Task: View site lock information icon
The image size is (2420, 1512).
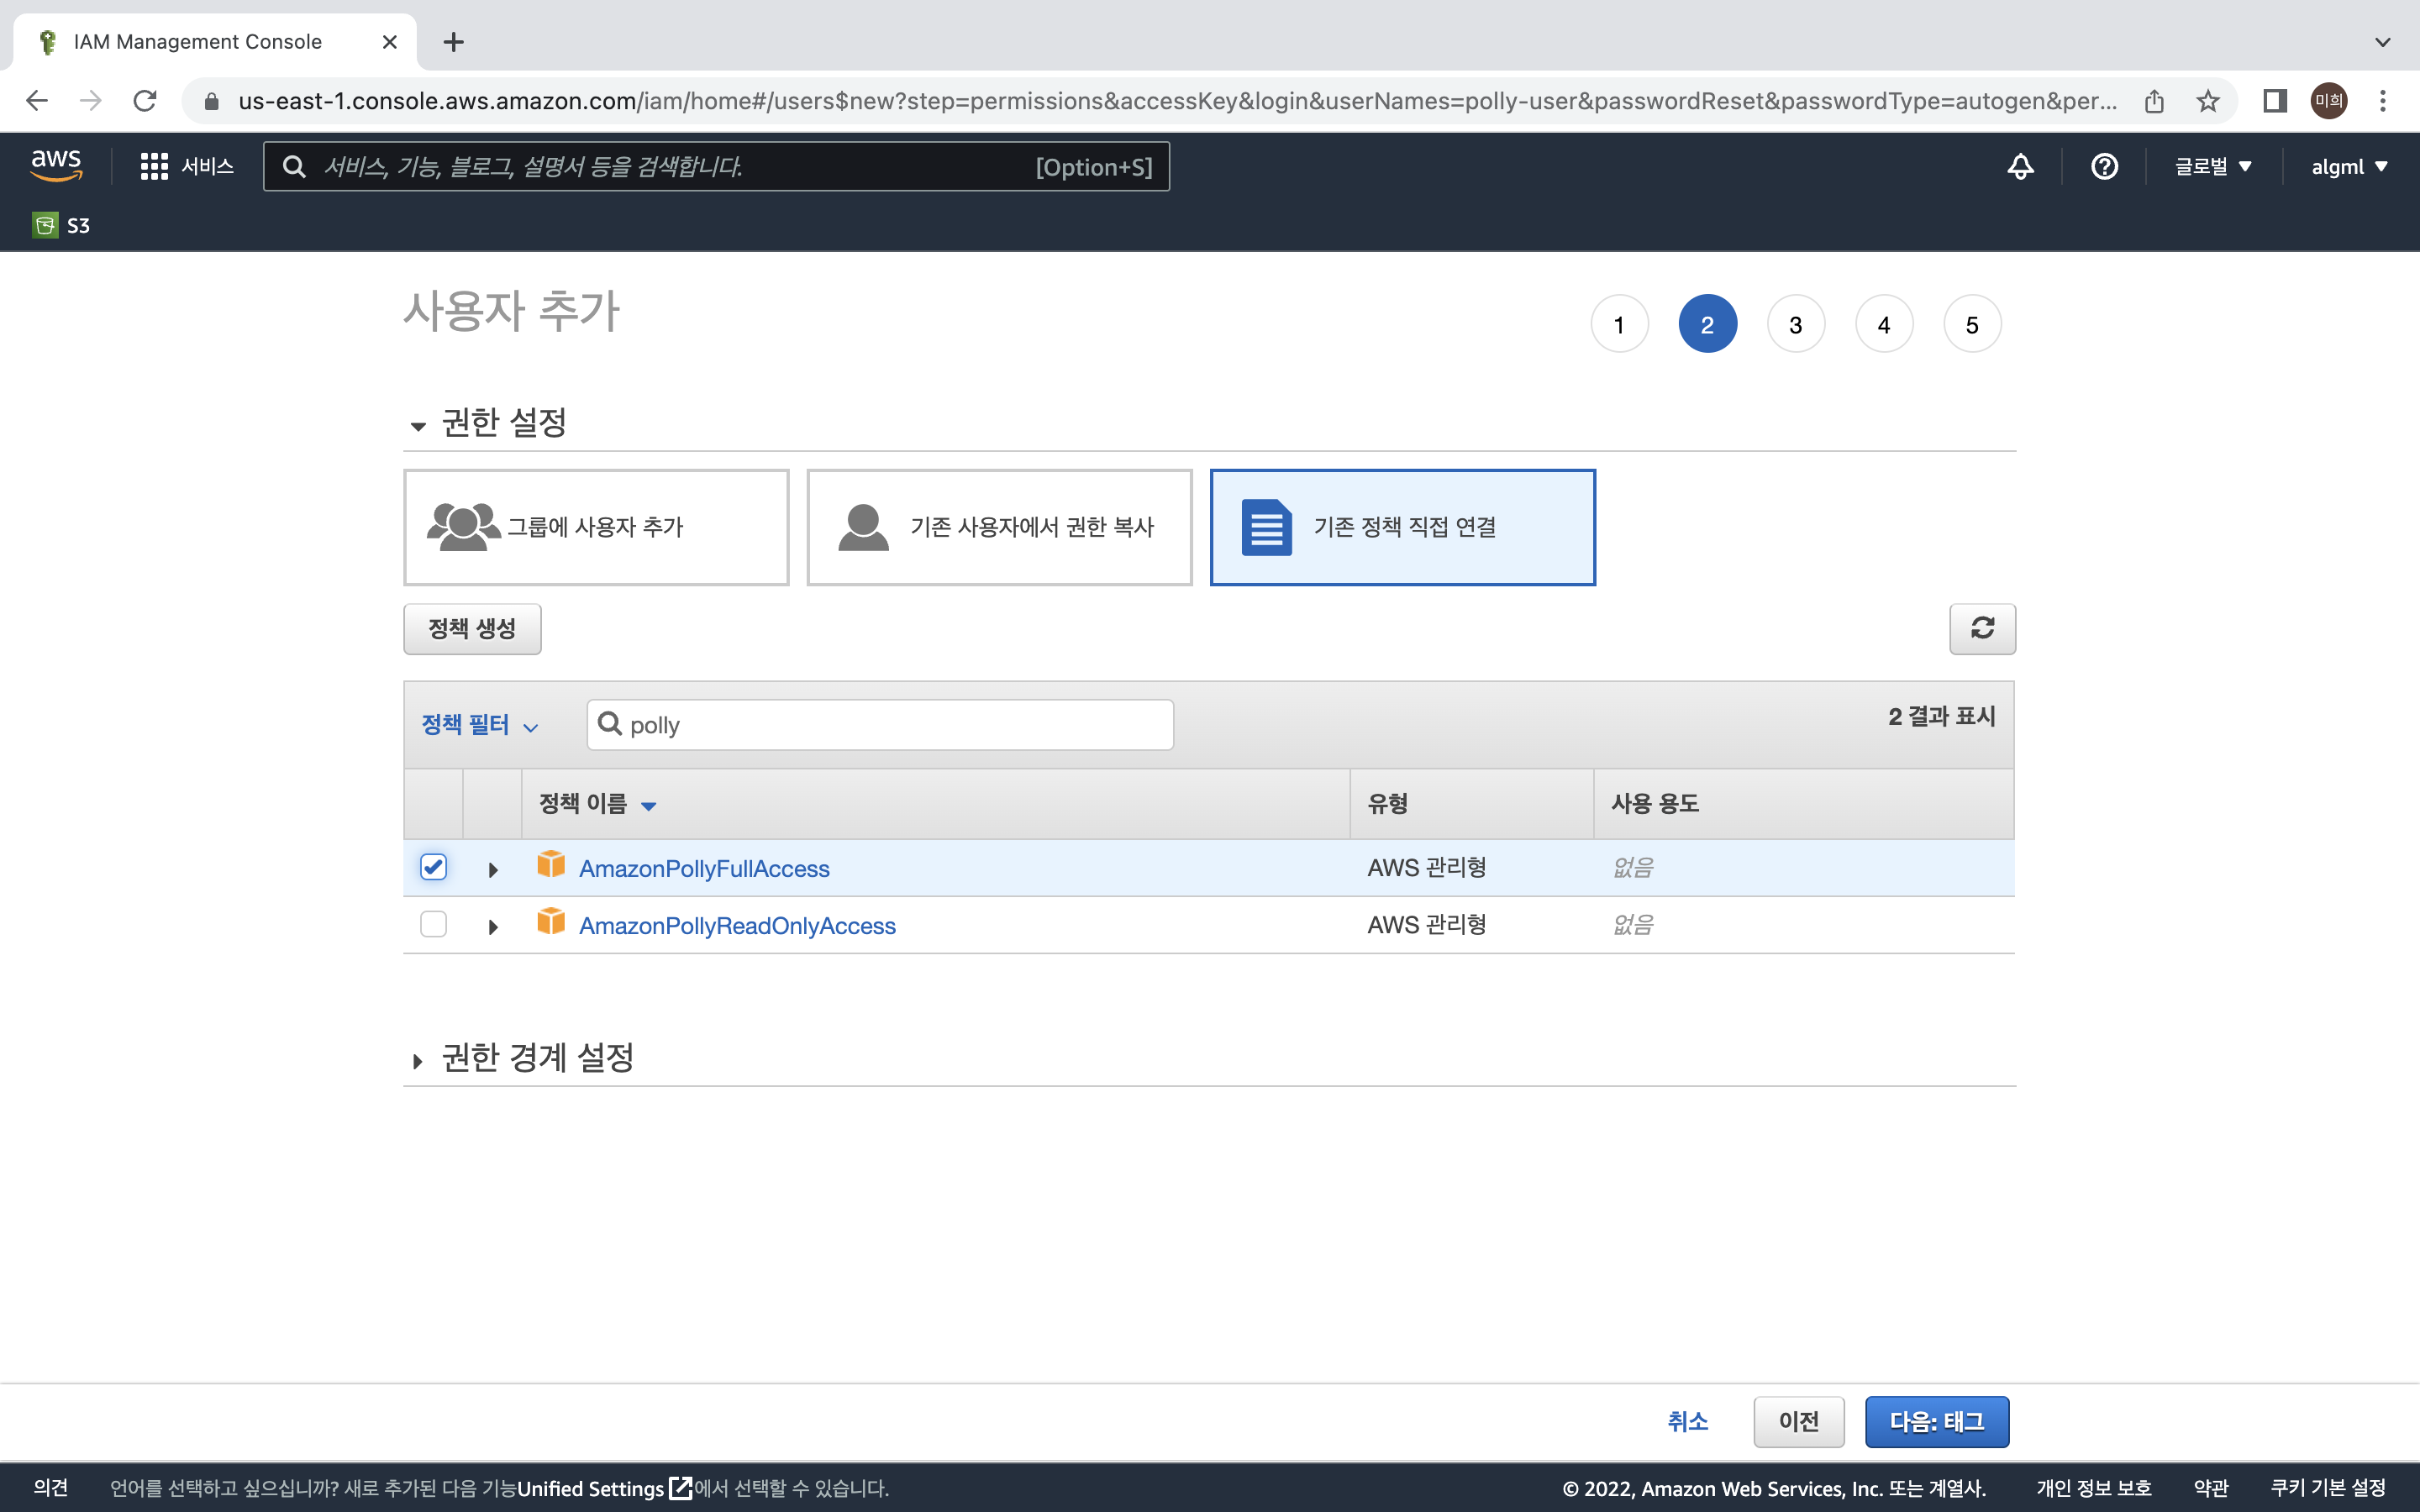Action: (211, 101)
